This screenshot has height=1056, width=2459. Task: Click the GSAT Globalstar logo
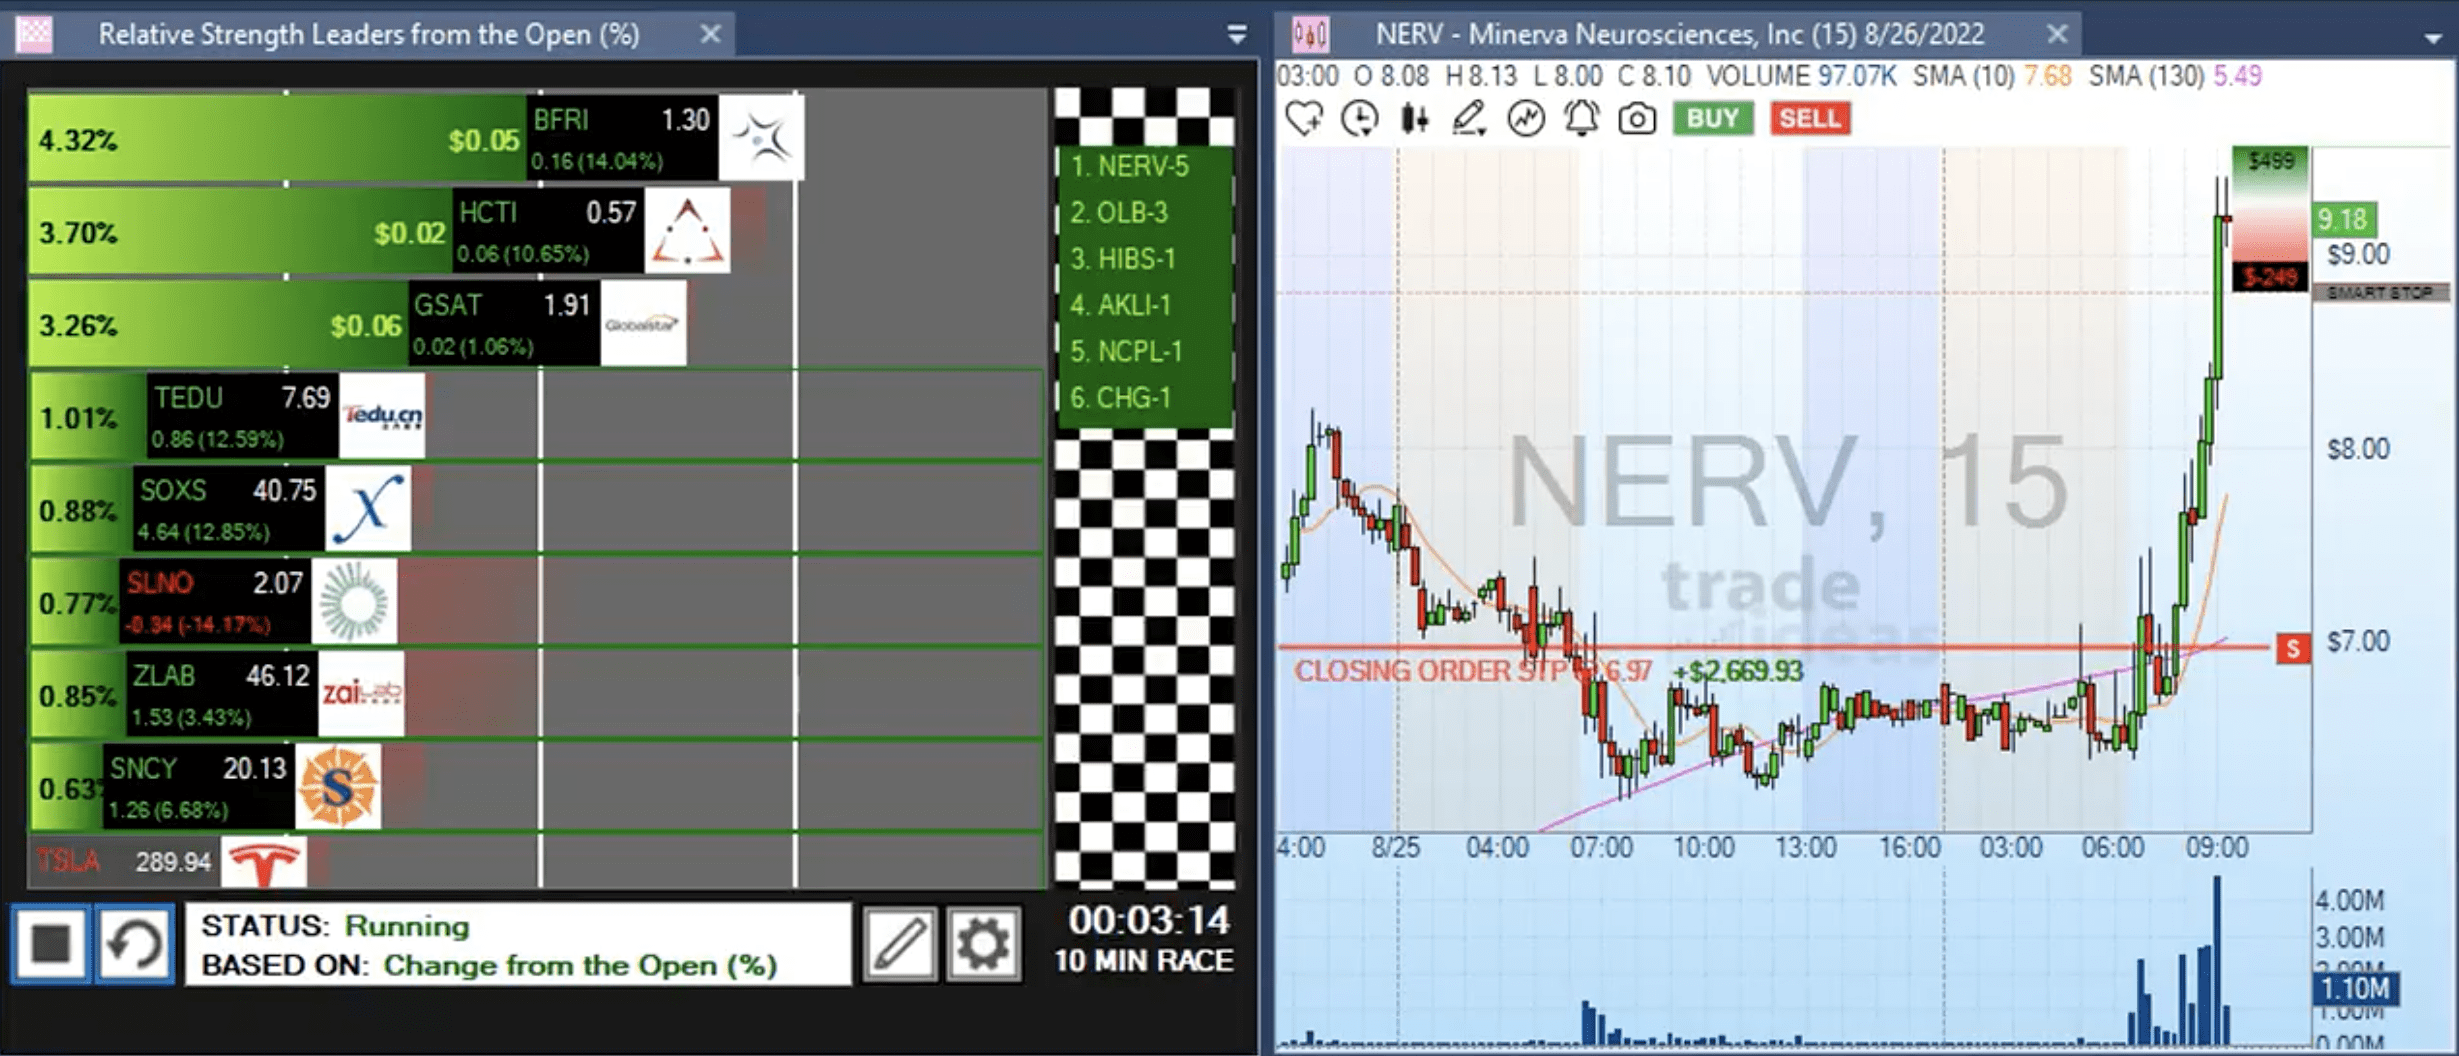click(x=643, y=324)
